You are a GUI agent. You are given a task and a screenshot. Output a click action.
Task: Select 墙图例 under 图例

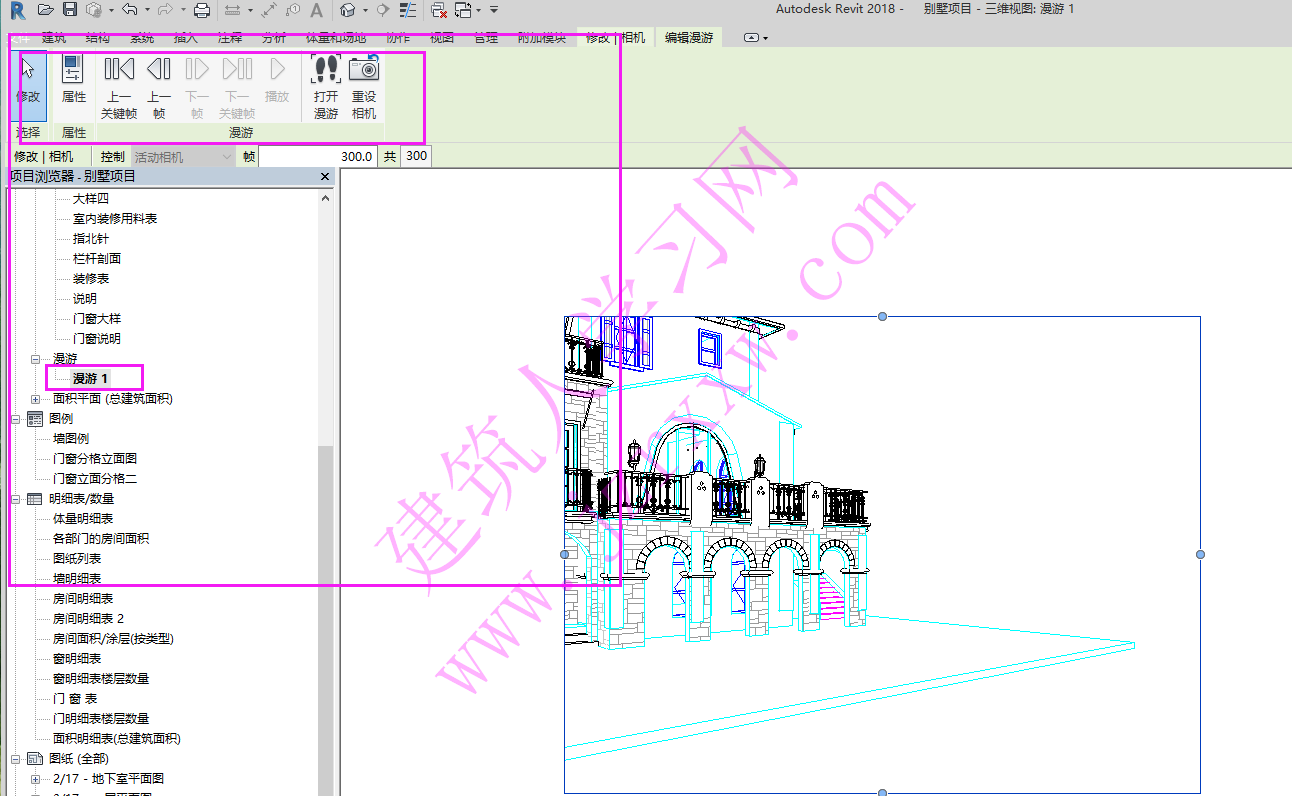(x=71, y=438)
